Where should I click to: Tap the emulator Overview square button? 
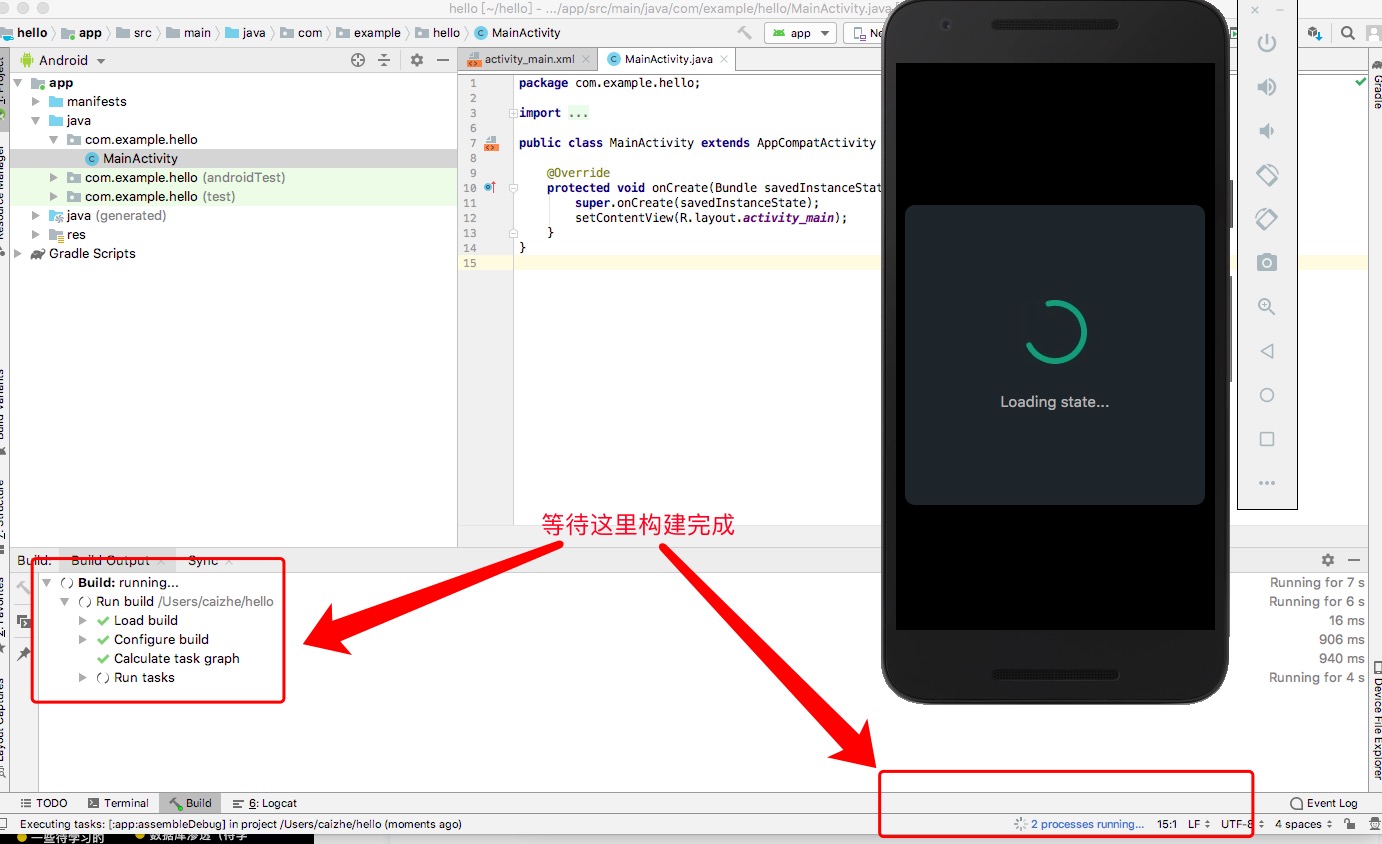tap(1266, 439)
